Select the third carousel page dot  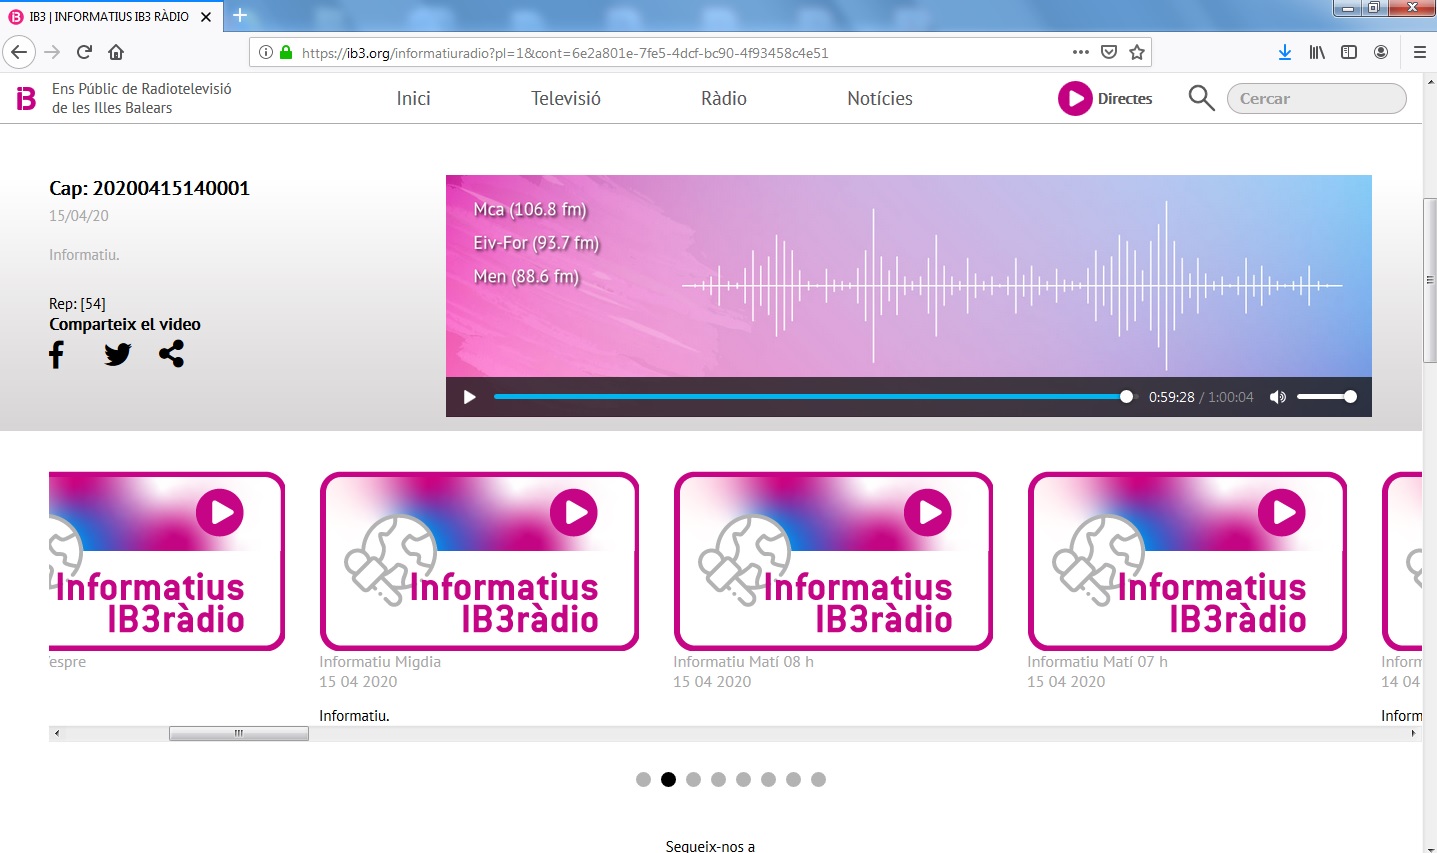click(x=693, y=780)
